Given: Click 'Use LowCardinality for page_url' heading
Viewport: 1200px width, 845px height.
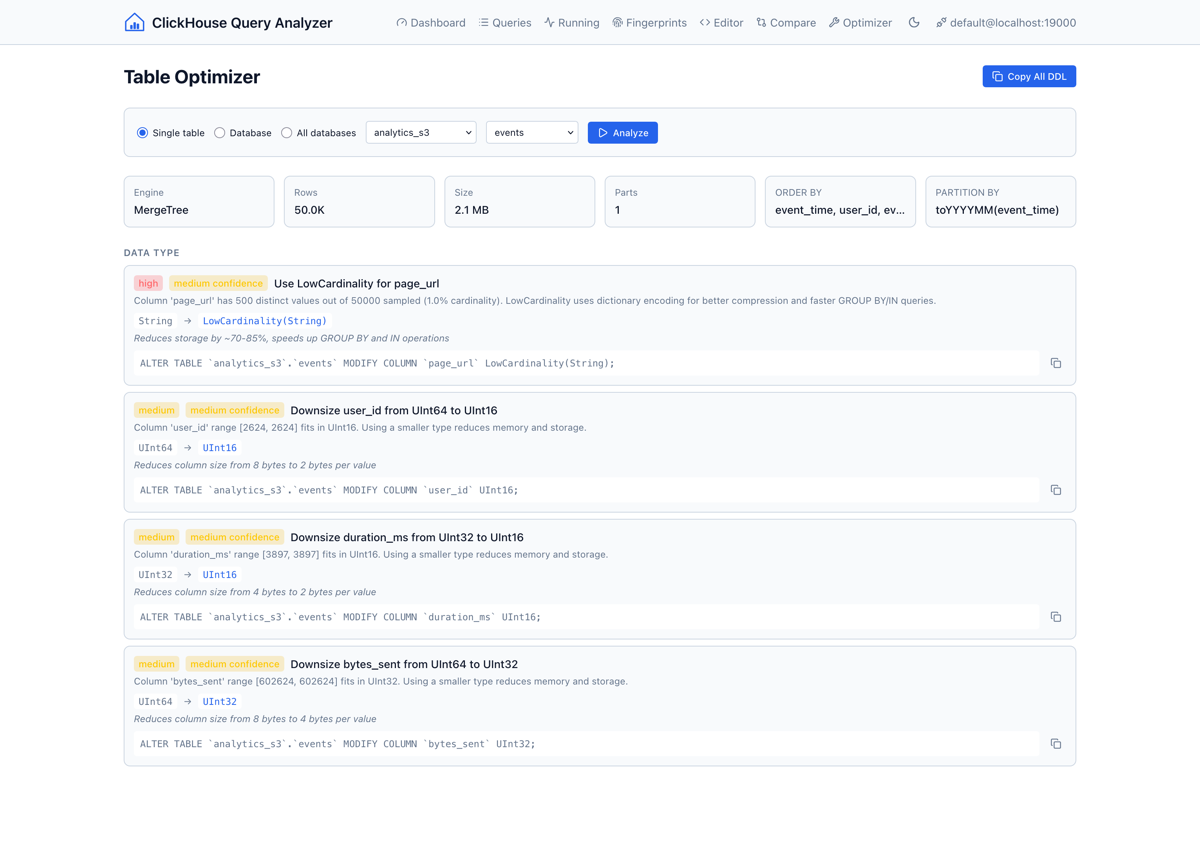Looking at the screenshot, I should (356, 283).
